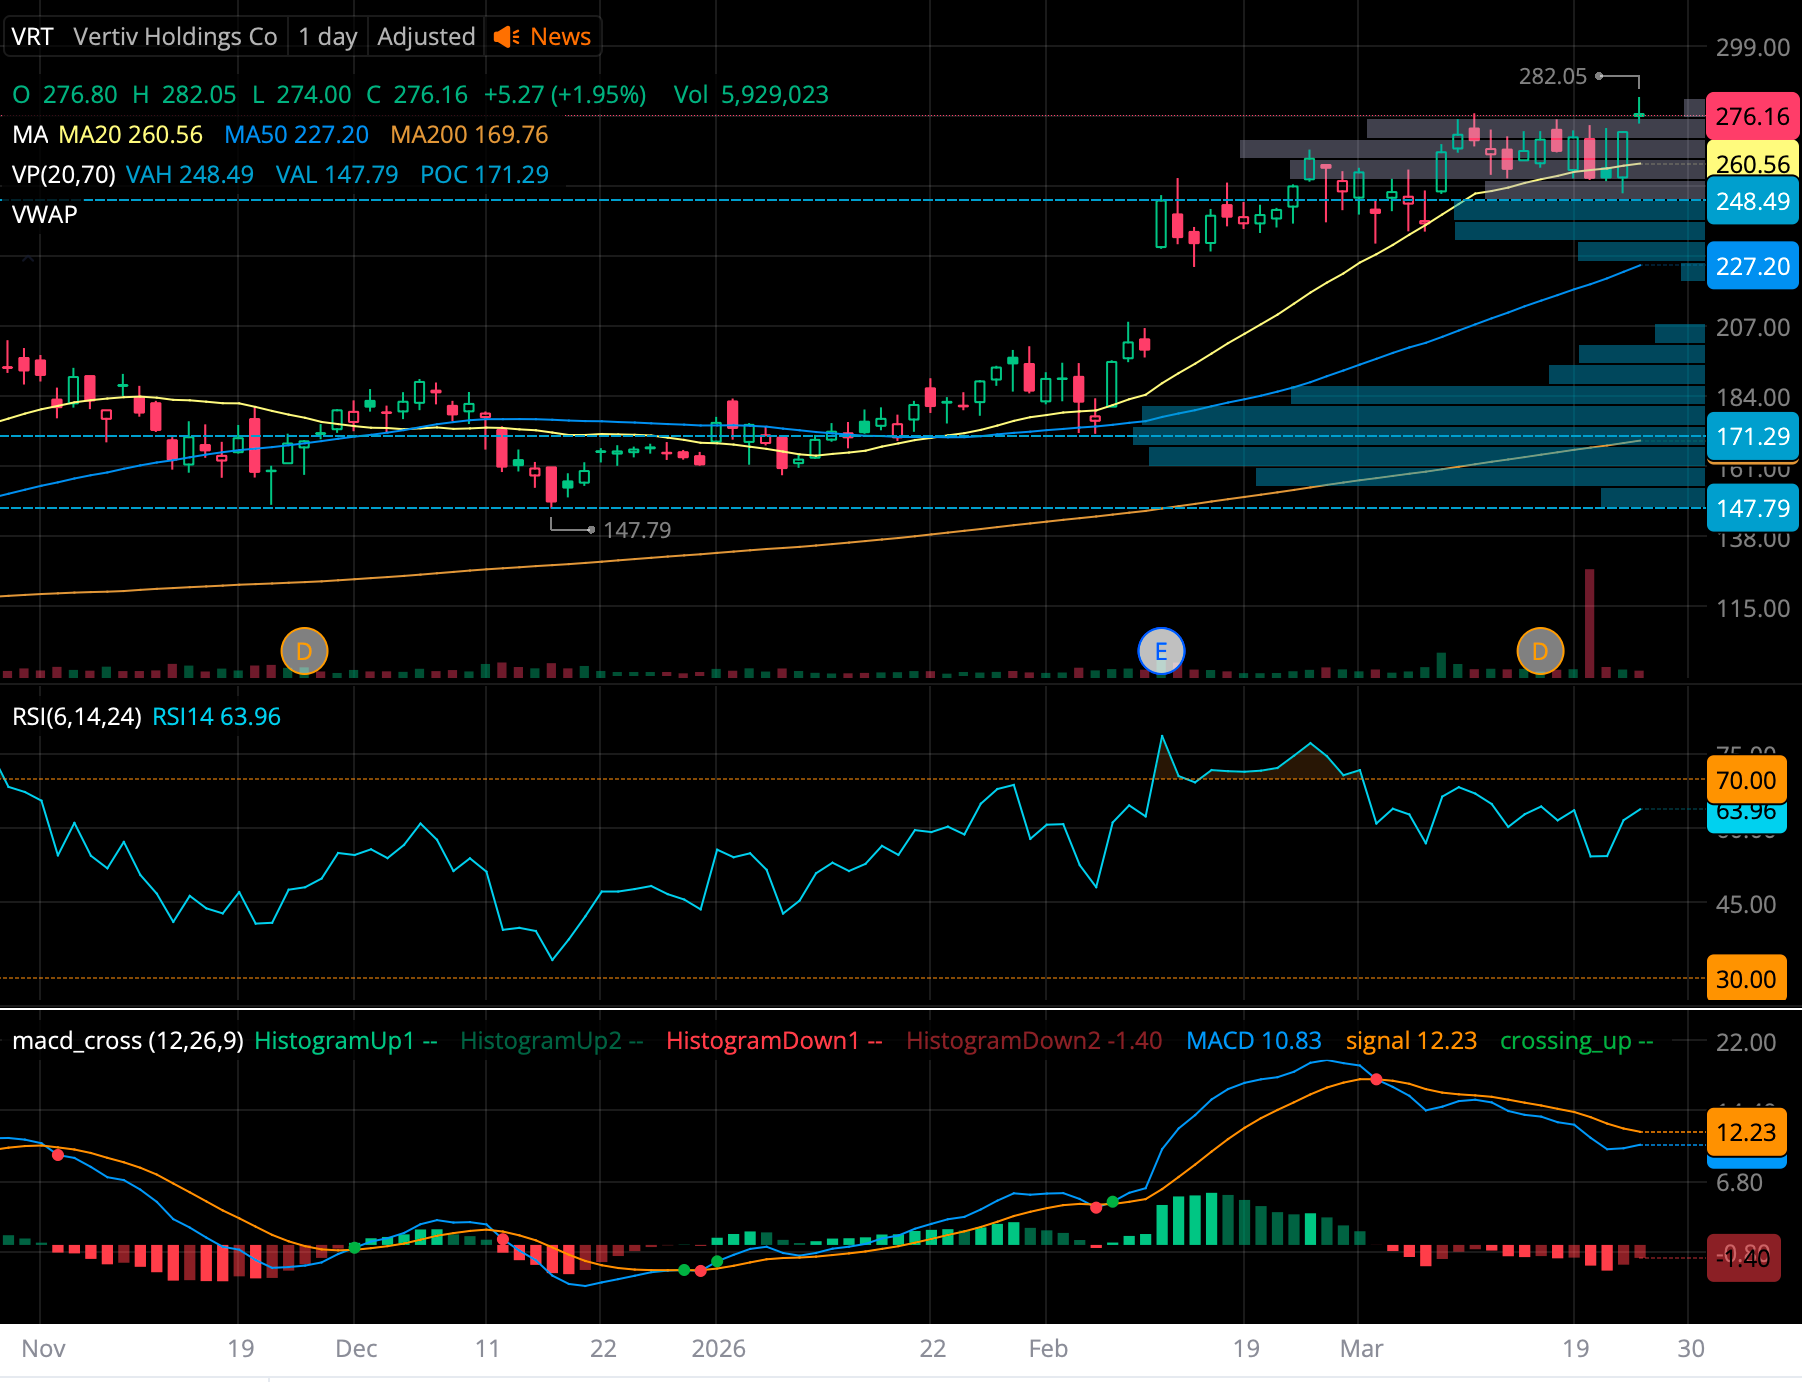This screenshot has width=1802, height=1382.
Task: Click the MA200 169.76 value
Action: click(x=469, y=135)
